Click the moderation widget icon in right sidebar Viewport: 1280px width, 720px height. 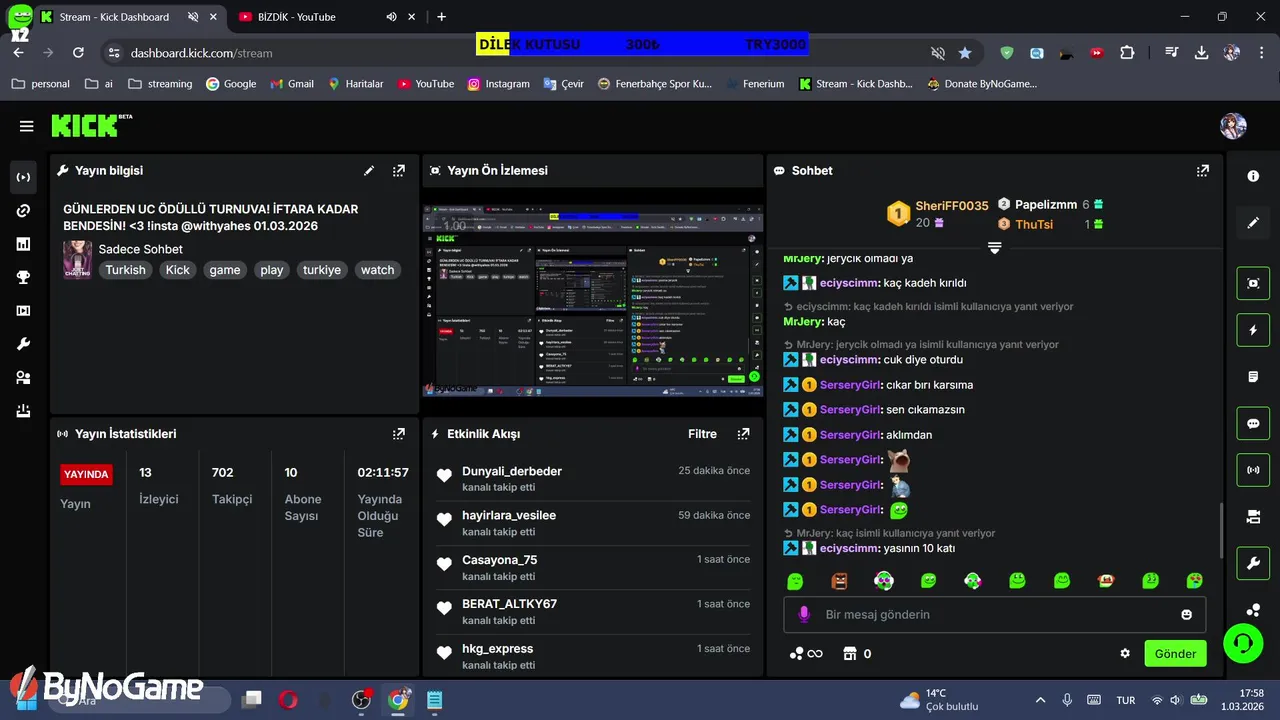[x=1253, y=517]
